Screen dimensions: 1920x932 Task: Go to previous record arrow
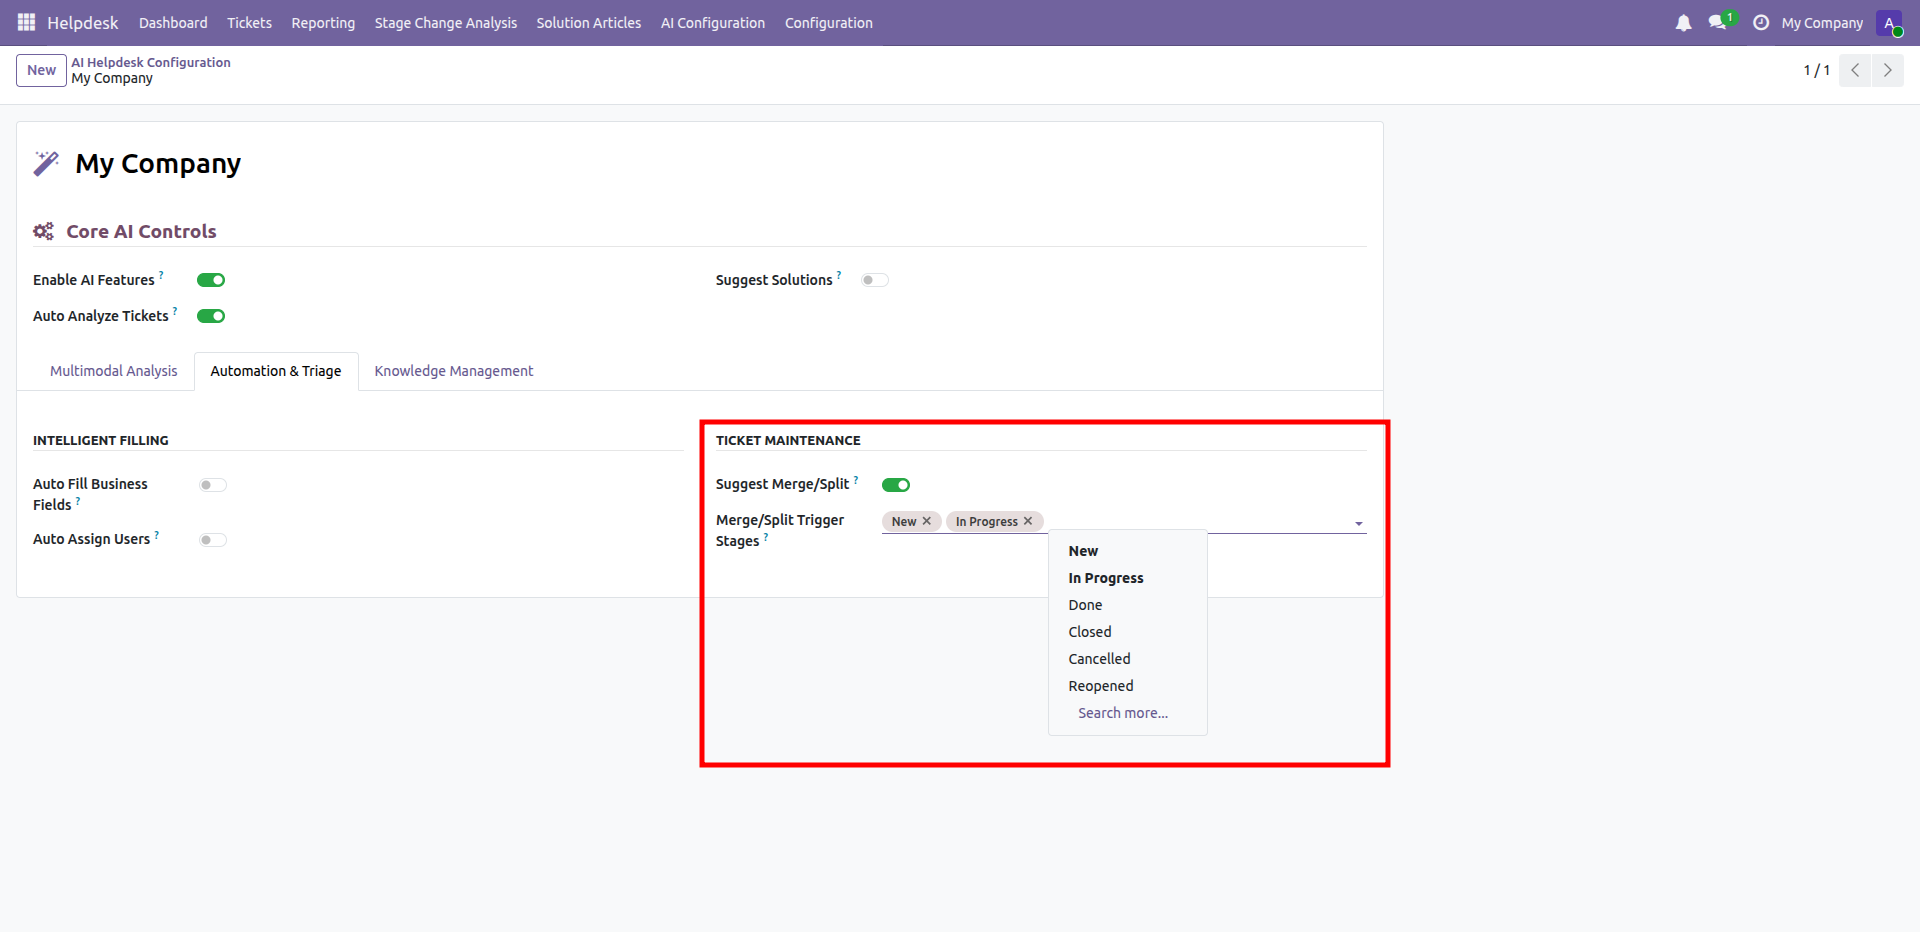tap(1855, 70)
